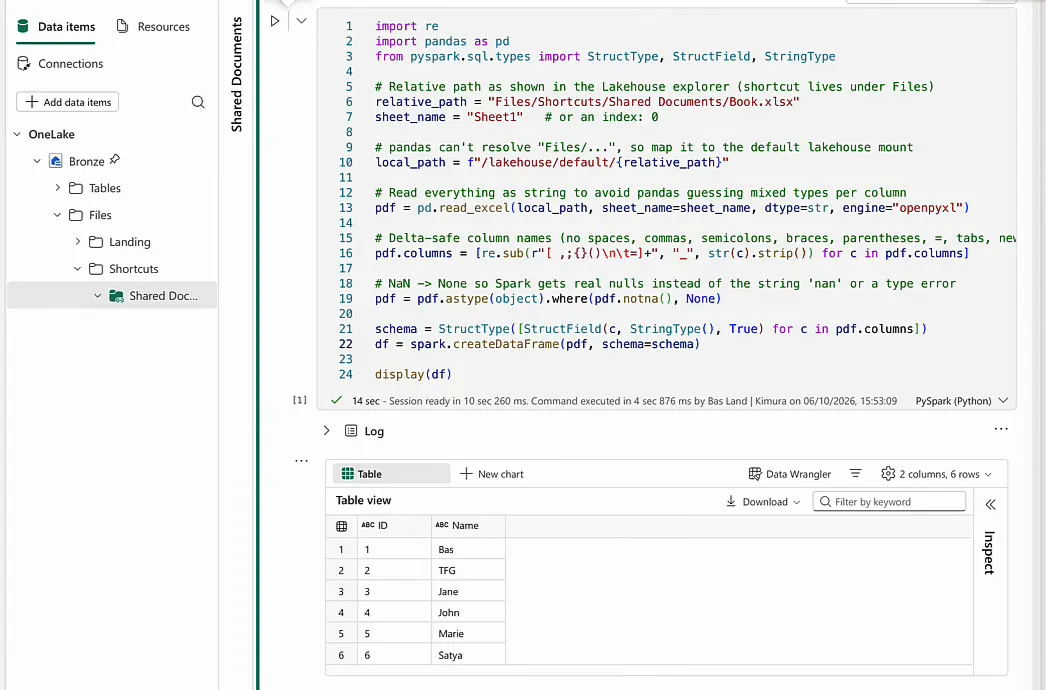Collapse the OneLake tree node
The width and height of the screenshot is (1046, 690).
(17, 134)
